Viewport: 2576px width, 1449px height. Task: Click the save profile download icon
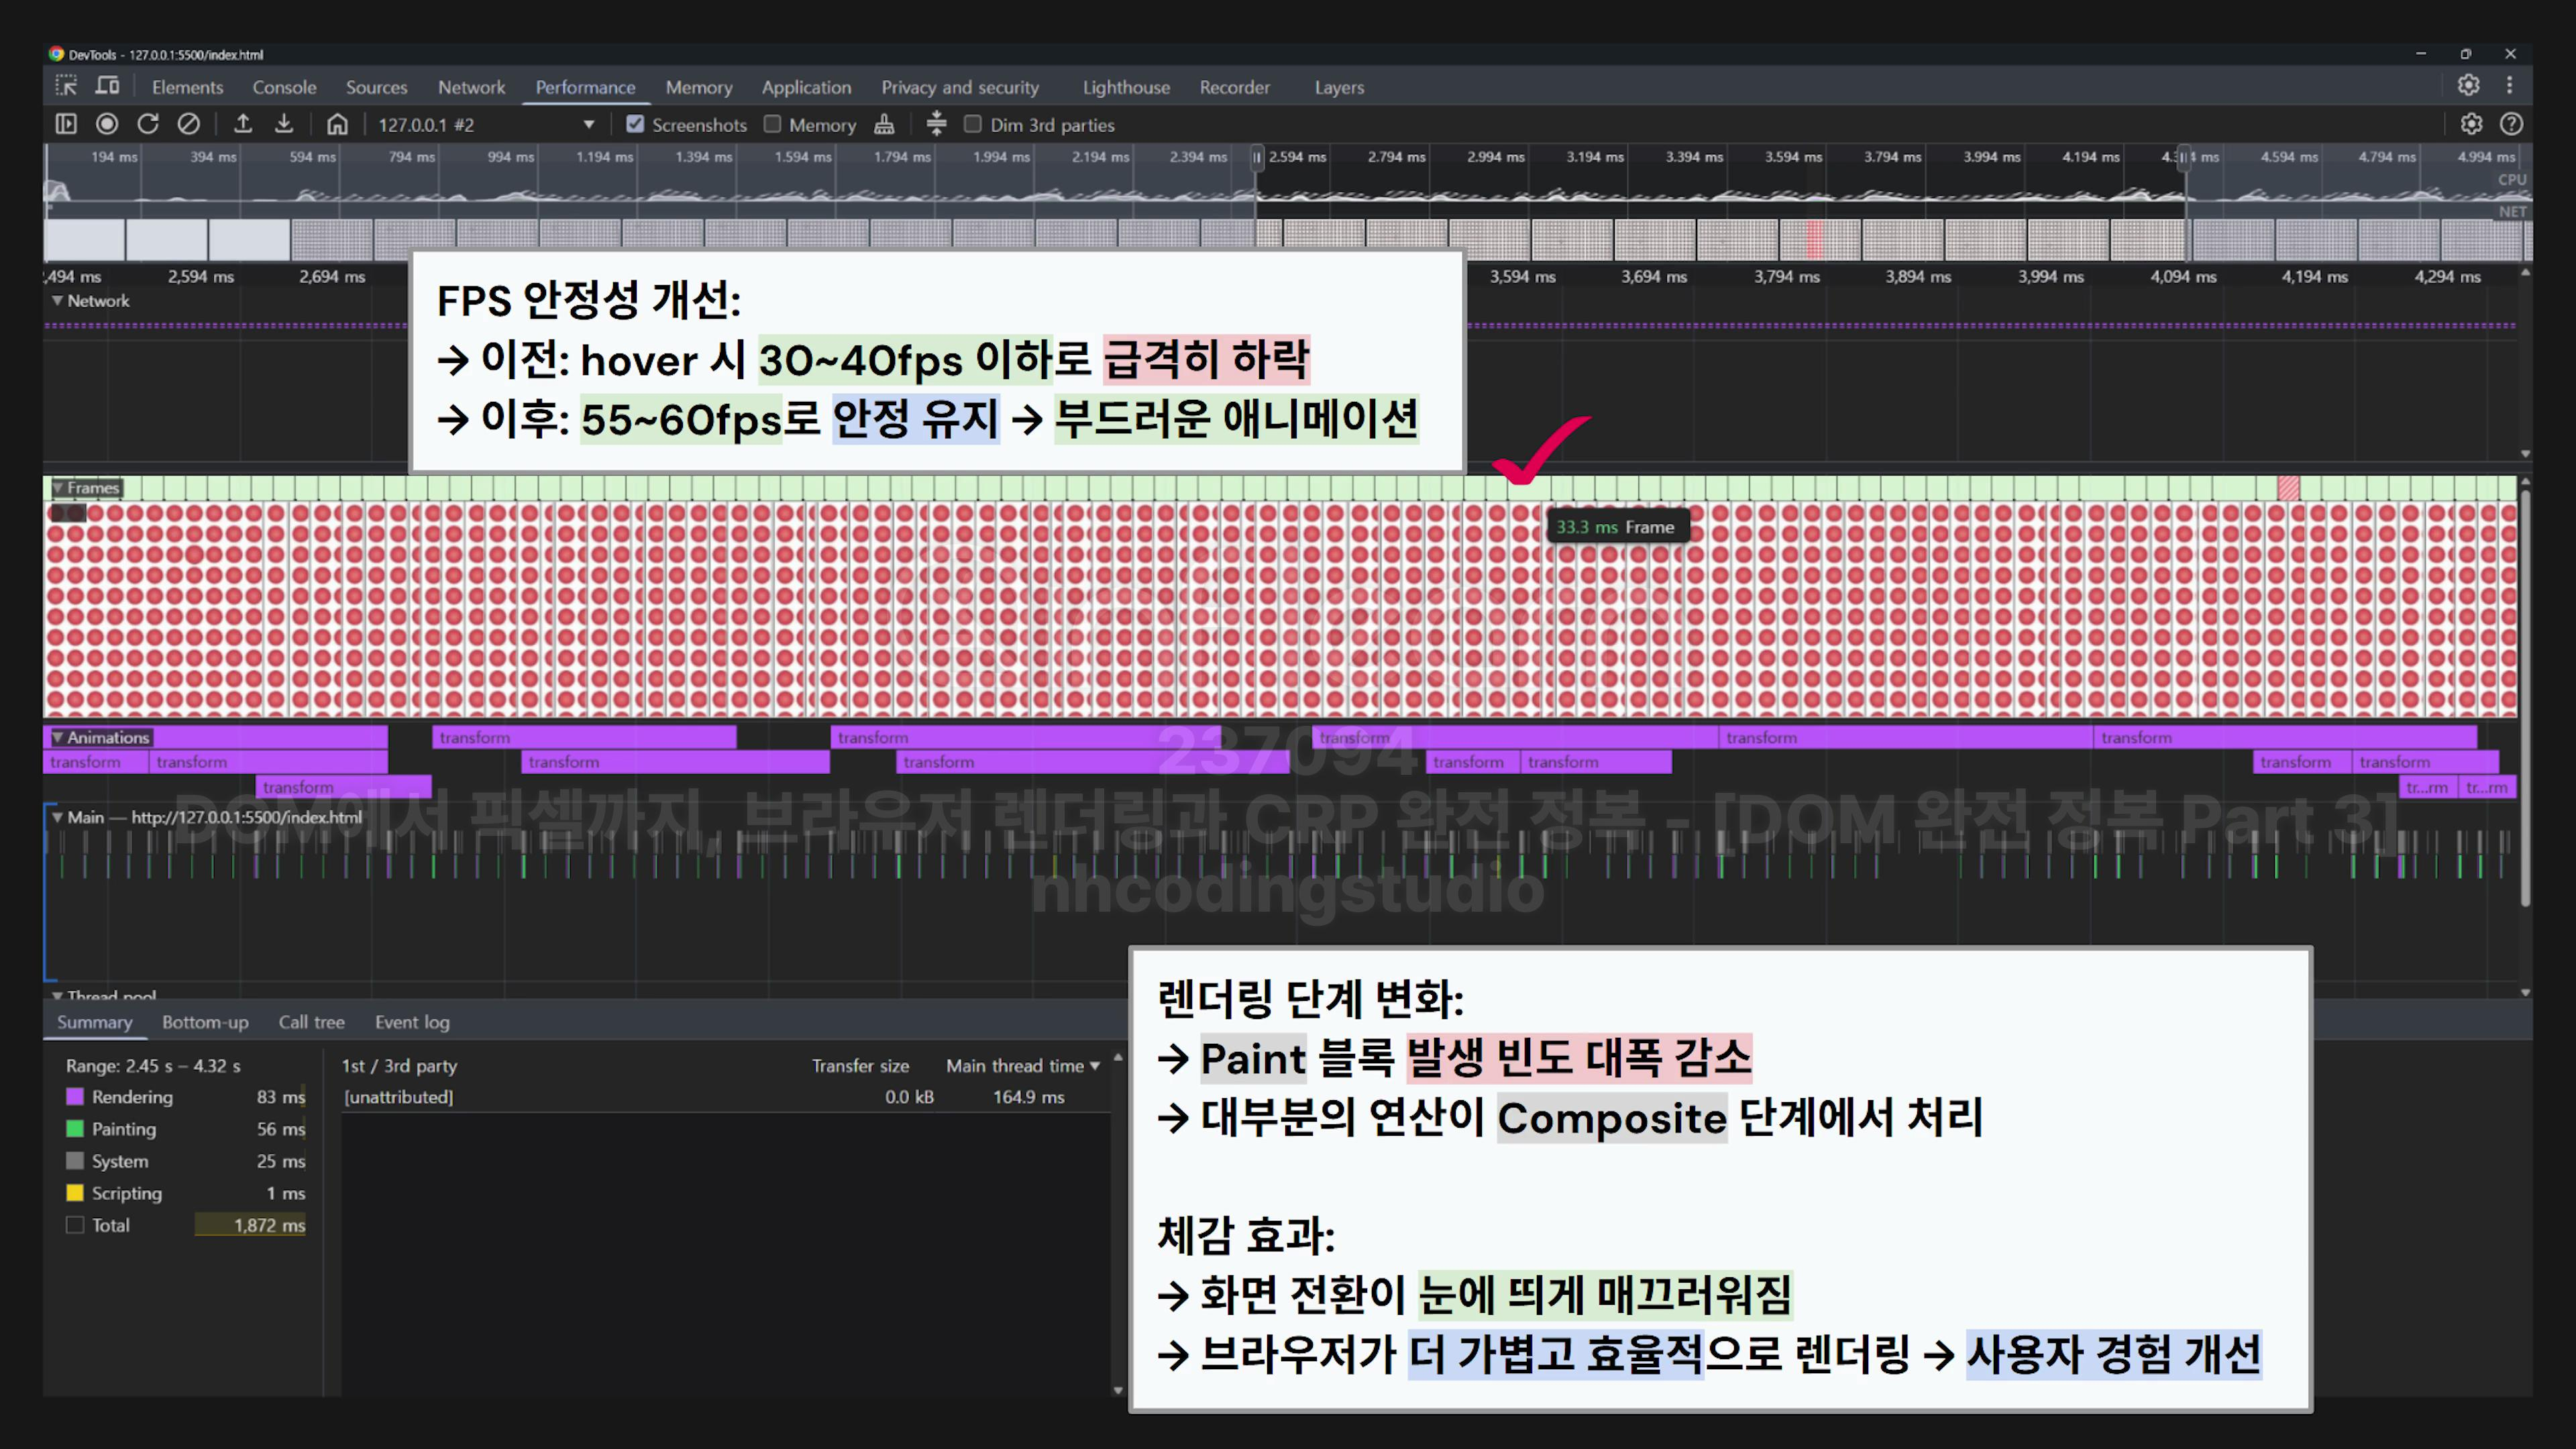tap(284, 124)
